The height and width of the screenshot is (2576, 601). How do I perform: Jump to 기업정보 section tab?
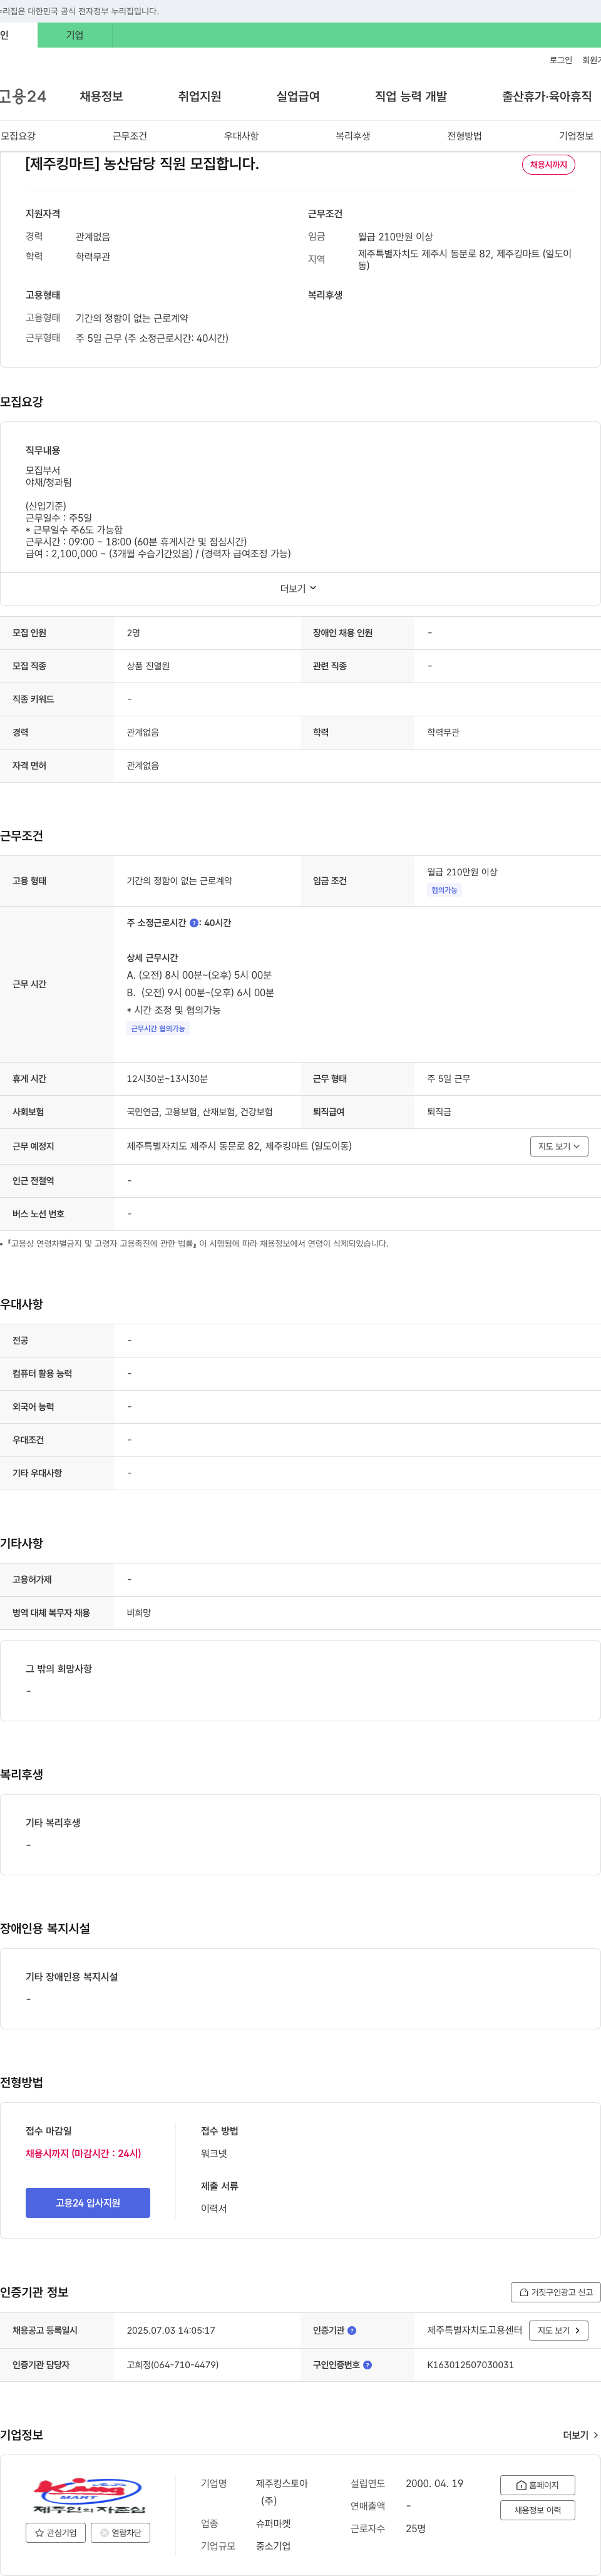(x=576, y=136)
